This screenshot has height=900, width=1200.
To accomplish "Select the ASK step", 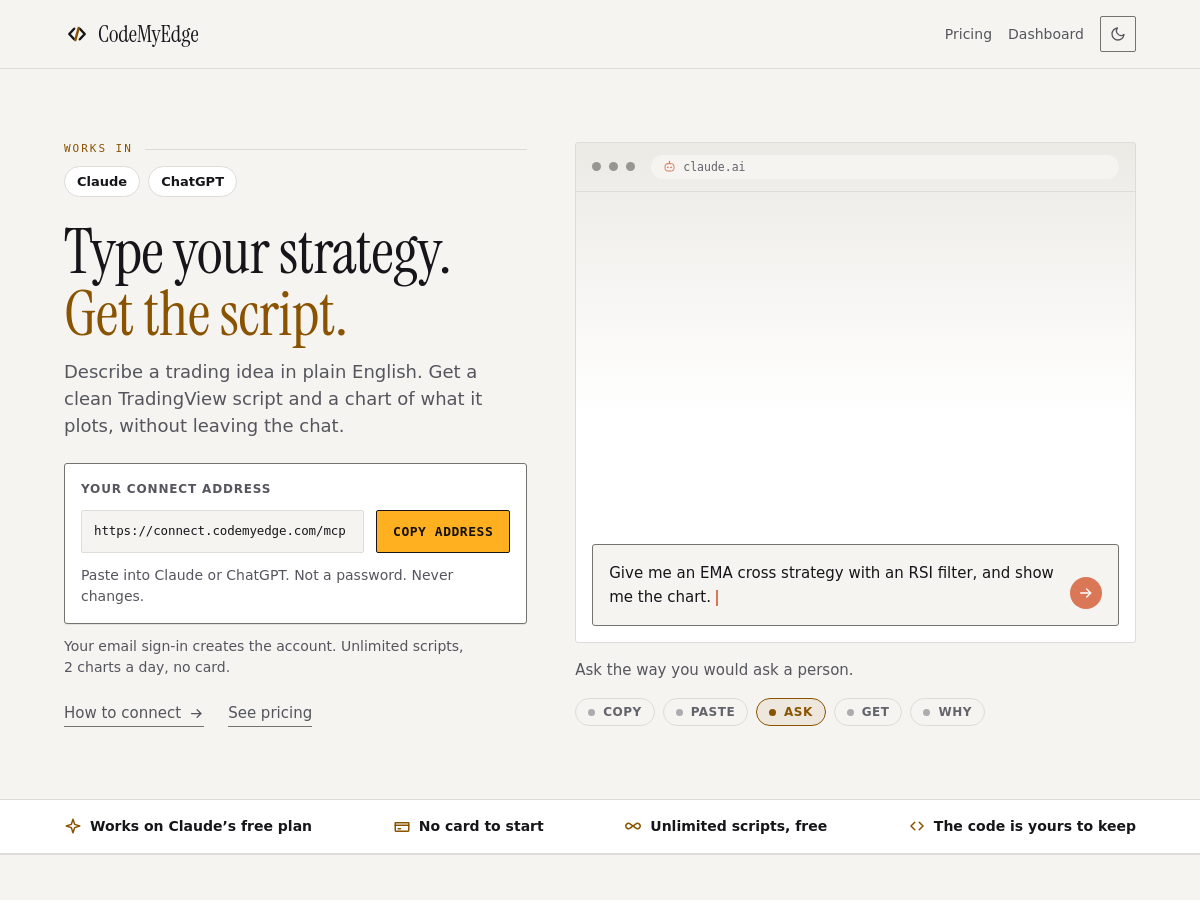I will 791,712.
